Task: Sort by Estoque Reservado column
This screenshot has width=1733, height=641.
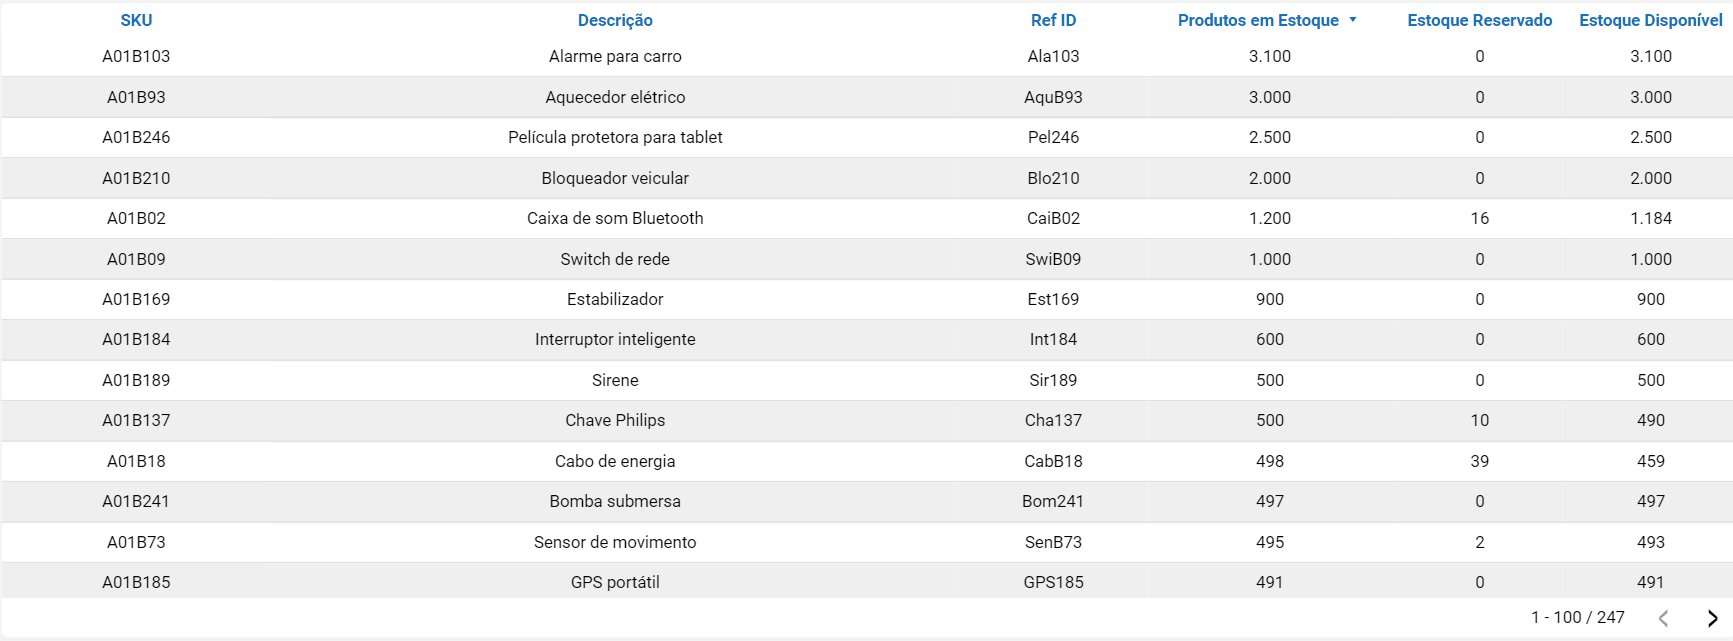Action: click(1479, 19)
